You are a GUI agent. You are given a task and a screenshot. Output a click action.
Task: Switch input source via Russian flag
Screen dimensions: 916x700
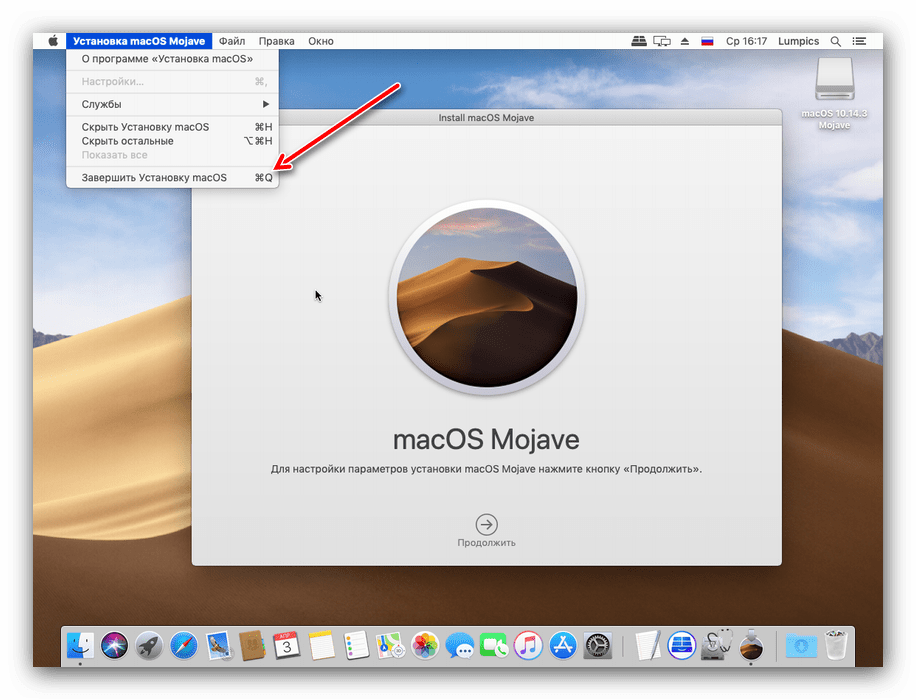707,41
